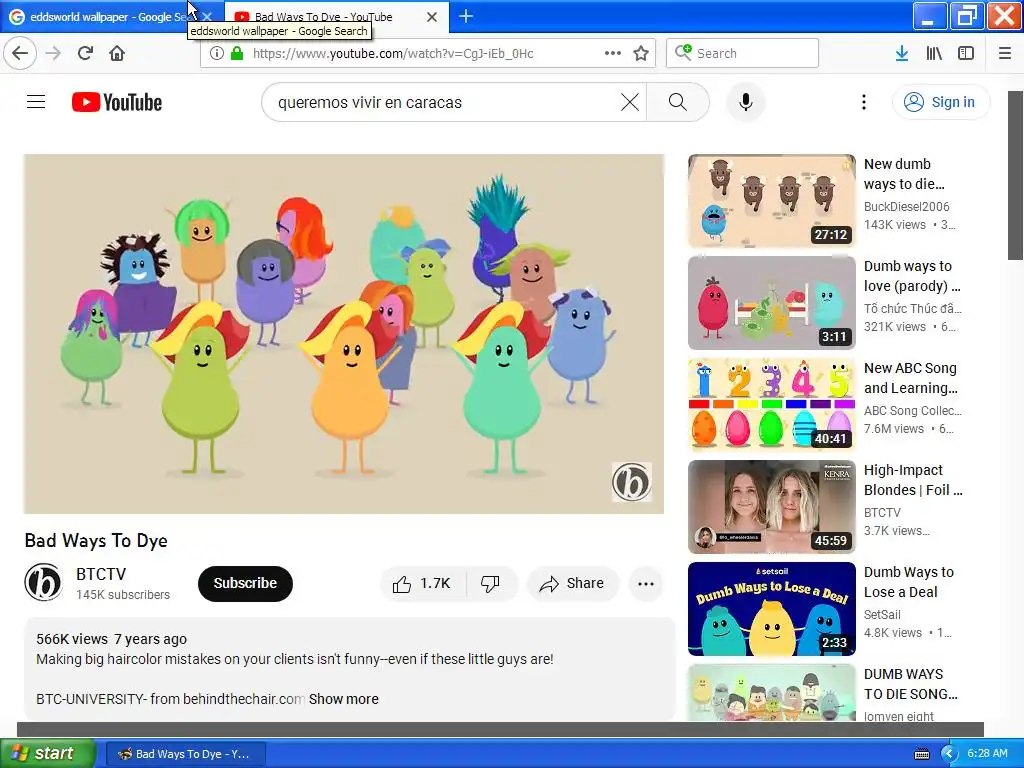This screenshot has width=1024, height=768.
Task: Open New ABC Song and Learning thumbnail
Action: (x=771, y=405)
